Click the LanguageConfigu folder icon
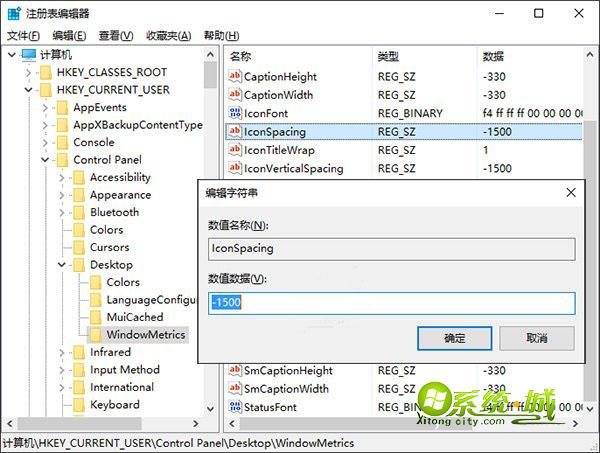The image size is (600, 453). [x=96, y=300]
